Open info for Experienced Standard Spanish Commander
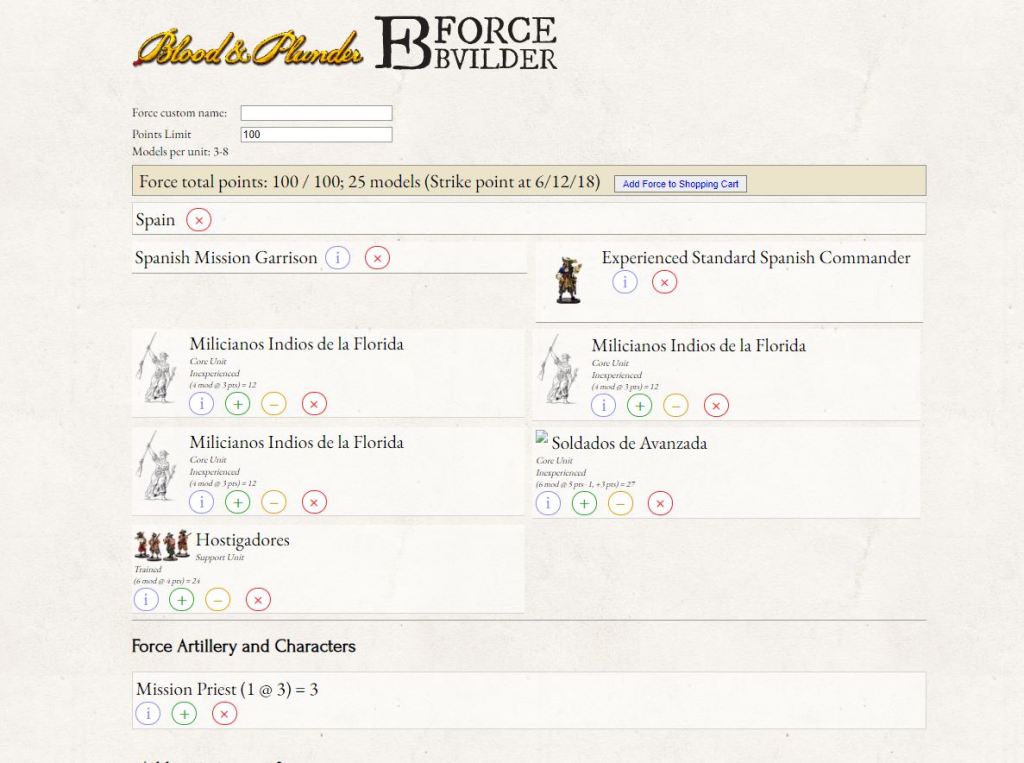This screenshot has width=1024, height=763. point(625,282)
